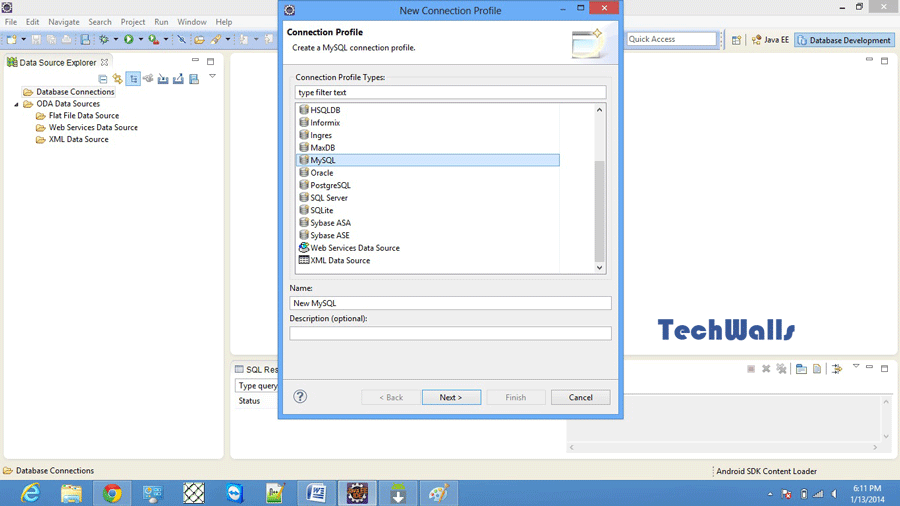Click the Cancel button in dialog

coord(580,397)
